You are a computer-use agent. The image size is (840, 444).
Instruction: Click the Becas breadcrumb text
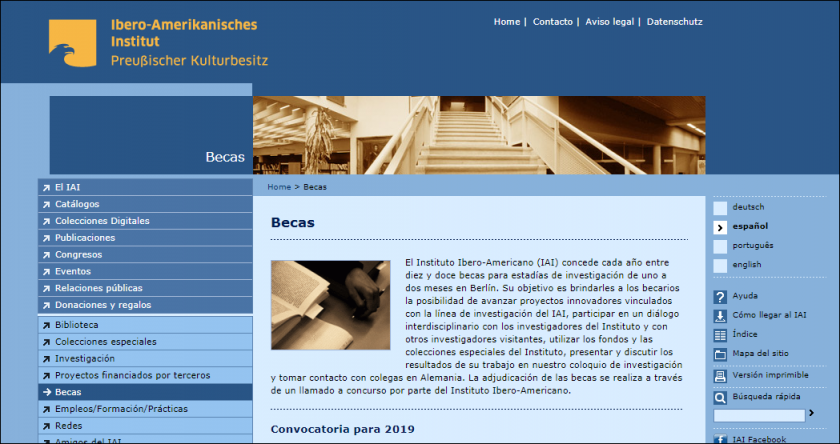315,187
